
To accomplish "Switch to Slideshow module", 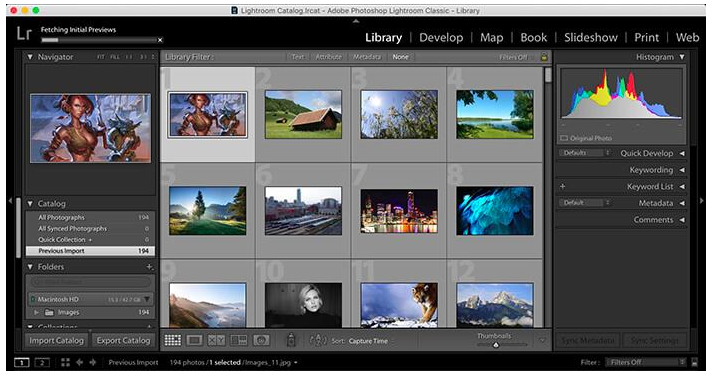I will [591, 37].
